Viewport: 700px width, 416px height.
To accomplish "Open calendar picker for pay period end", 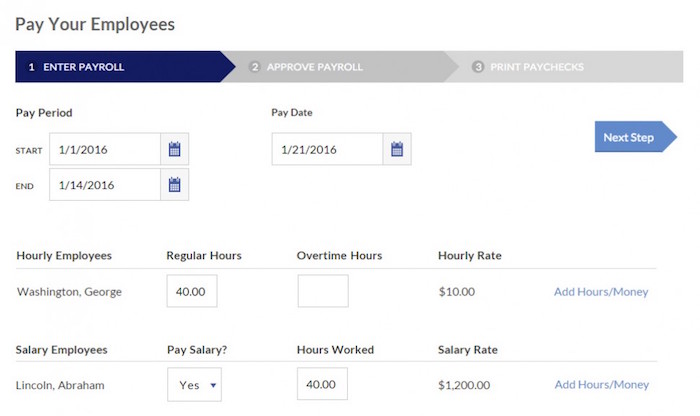I will (174, 185).
